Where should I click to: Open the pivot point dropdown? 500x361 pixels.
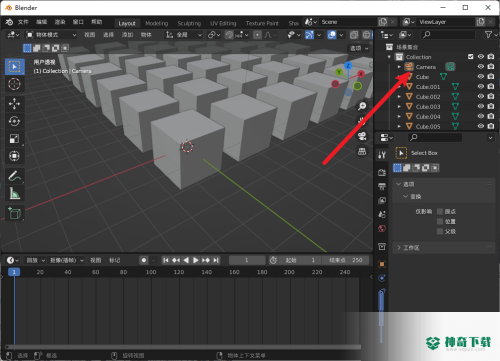[x=214, y=35]
